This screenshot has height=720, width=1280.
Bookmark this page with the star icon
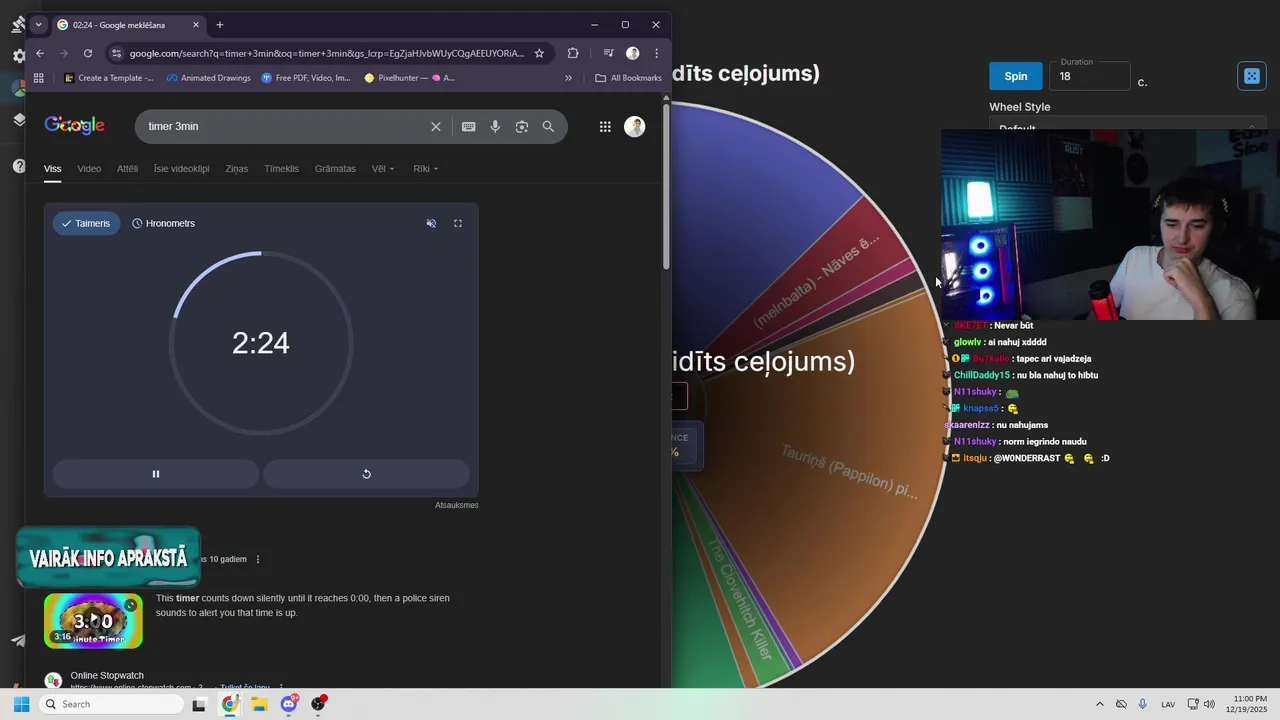click(x=539, y=53)
